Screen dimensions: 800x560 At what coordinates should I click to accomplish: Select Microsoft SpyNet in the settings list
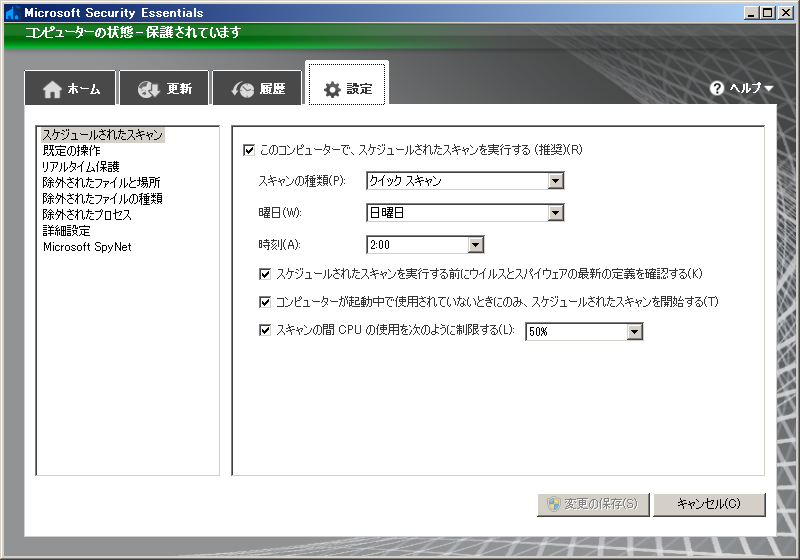87,246
